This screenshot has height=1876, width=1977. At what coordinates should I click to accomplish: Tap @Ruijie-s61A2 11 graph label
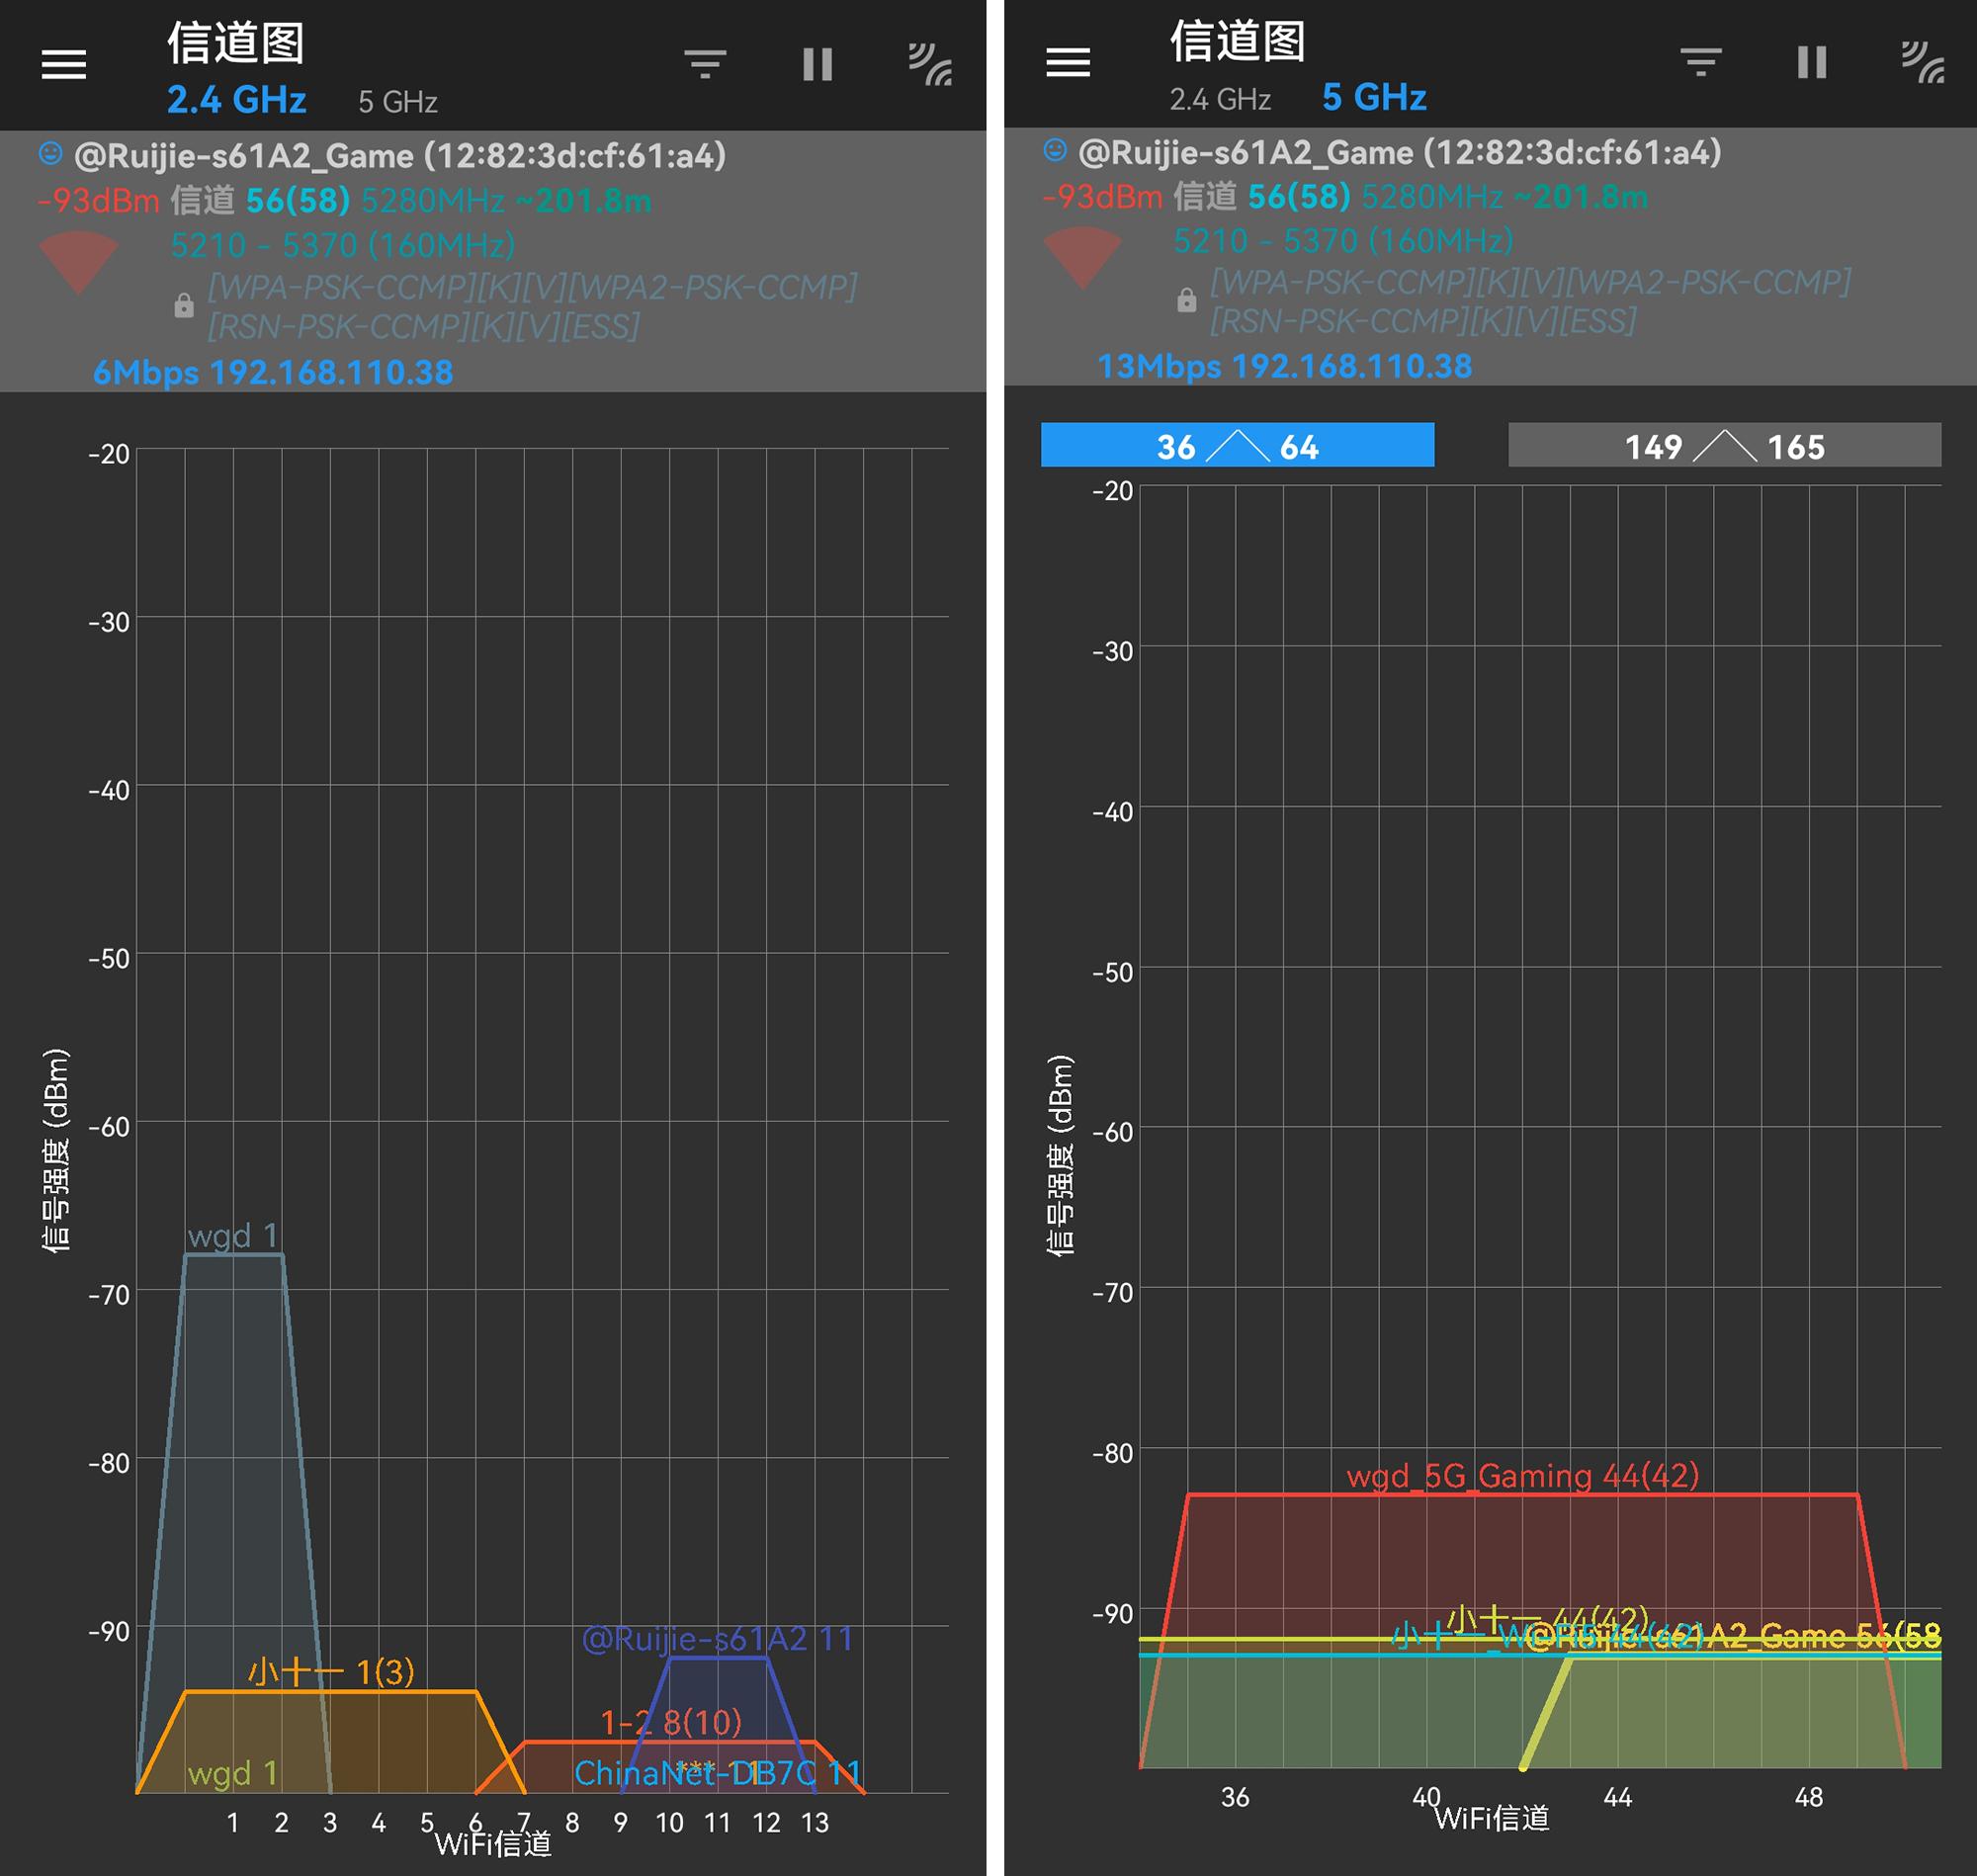[x=717, y=1638]
